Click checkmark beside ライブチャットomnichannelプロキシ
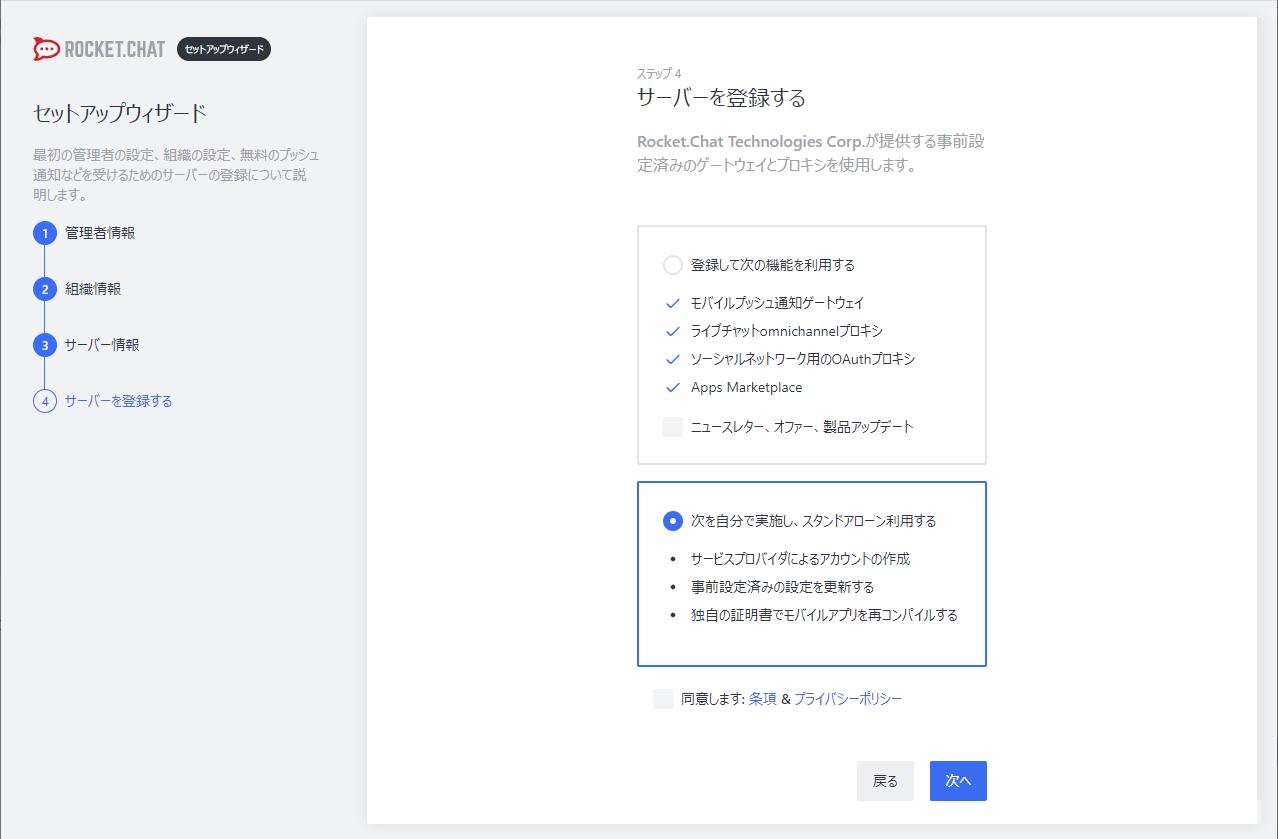 672,330
